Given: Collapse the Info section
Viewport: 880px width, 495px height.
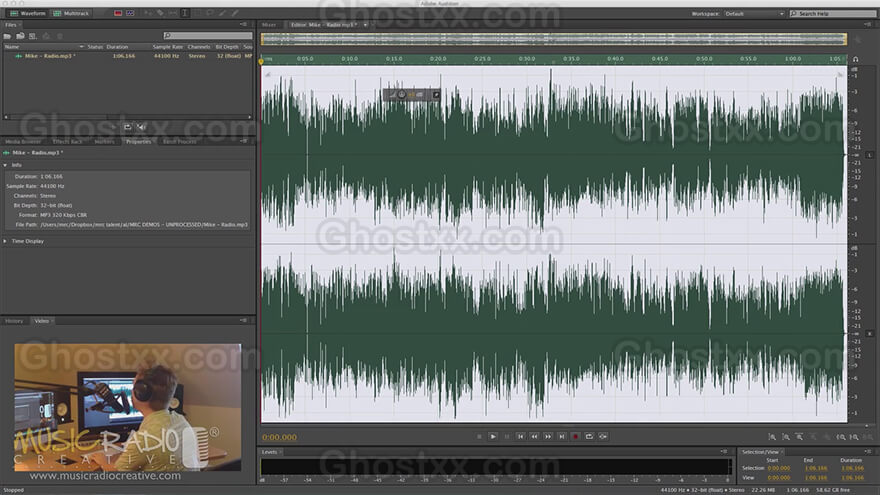Looking at the screenshot, I should (5, 165).
